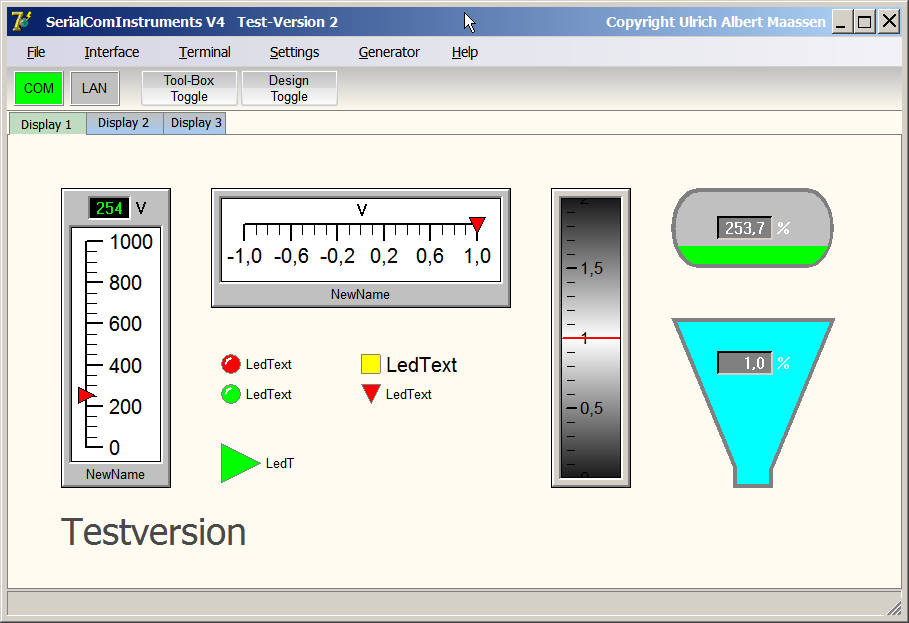Open the Interface menu
909x623 pixels.
pos(112,52)
